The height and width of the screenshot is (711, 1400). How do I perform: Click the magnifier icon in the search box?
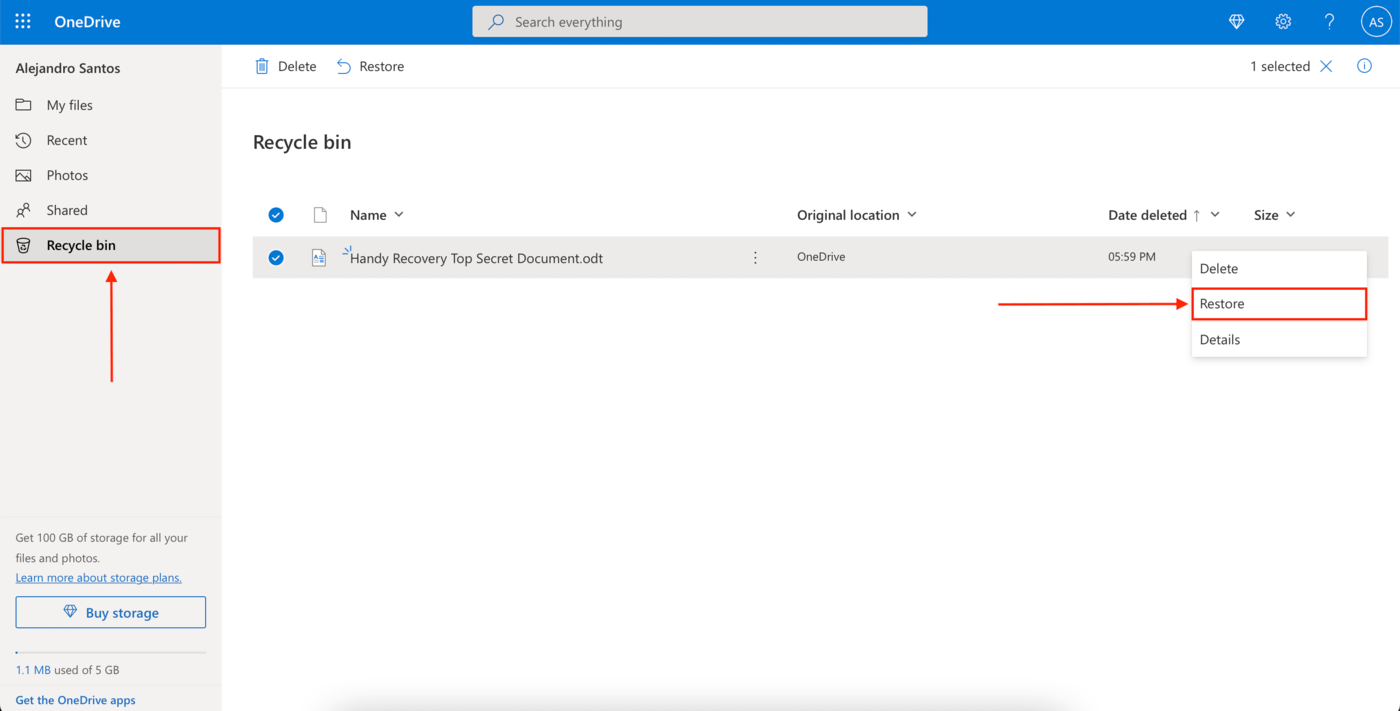[x=496, y=22]
